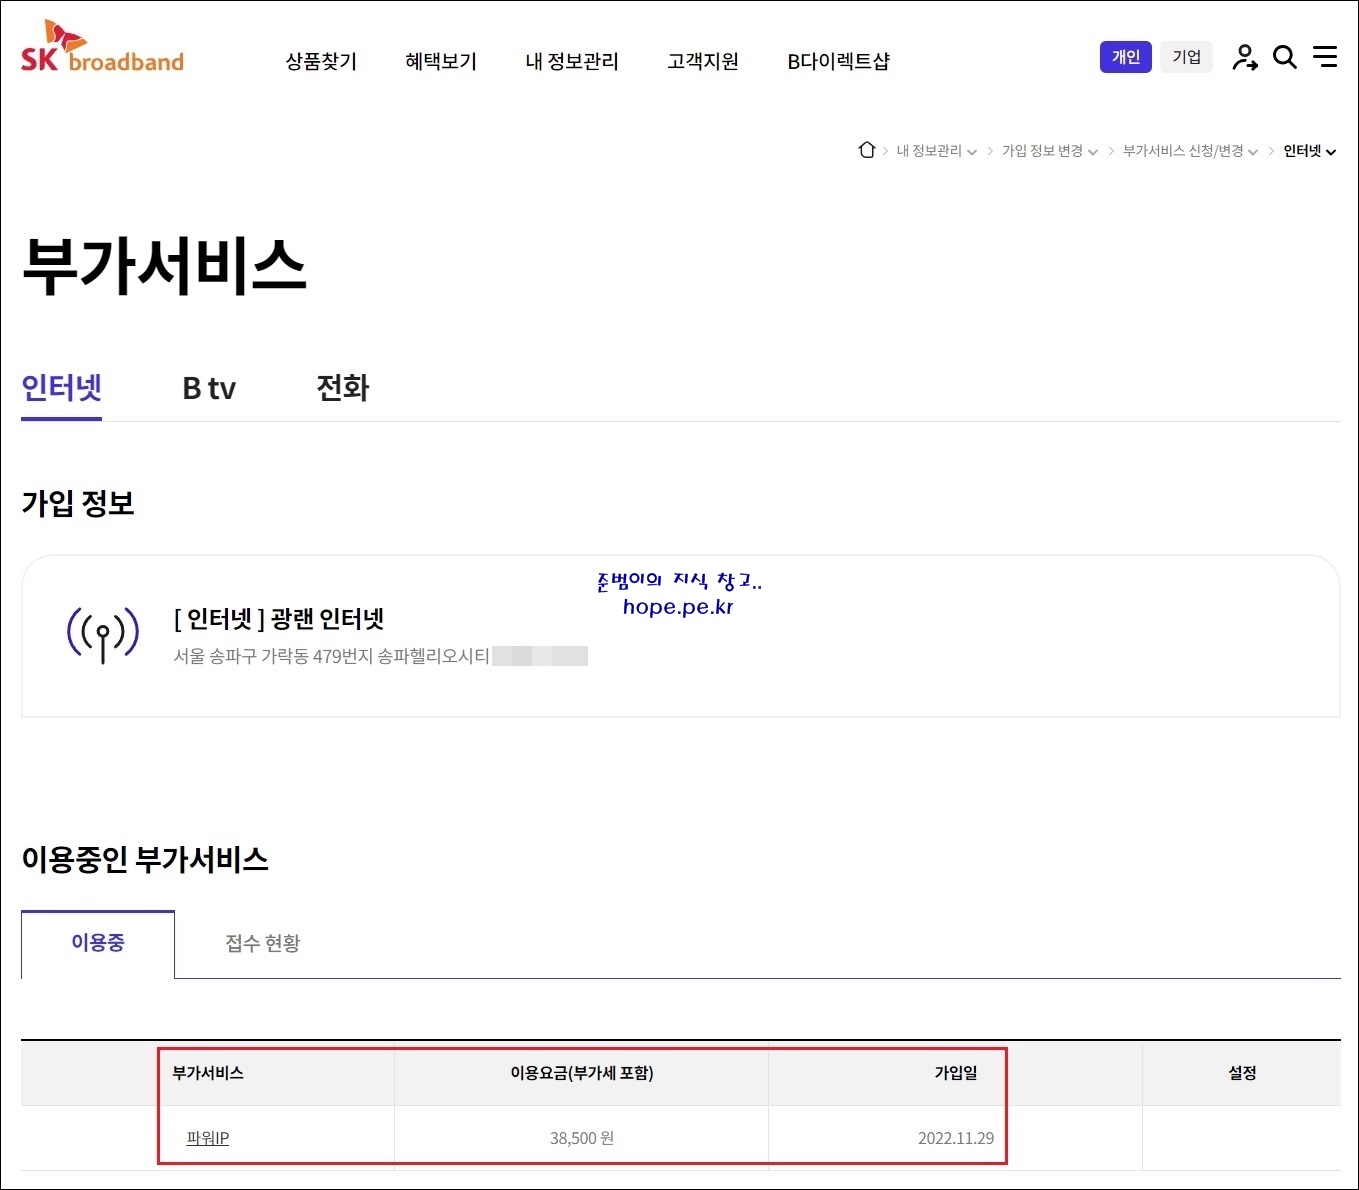This screenshot has height=1190, width=1359.
Task: Click the 이용요금(부가세 포함) column header
Action: pos(582,1073)
